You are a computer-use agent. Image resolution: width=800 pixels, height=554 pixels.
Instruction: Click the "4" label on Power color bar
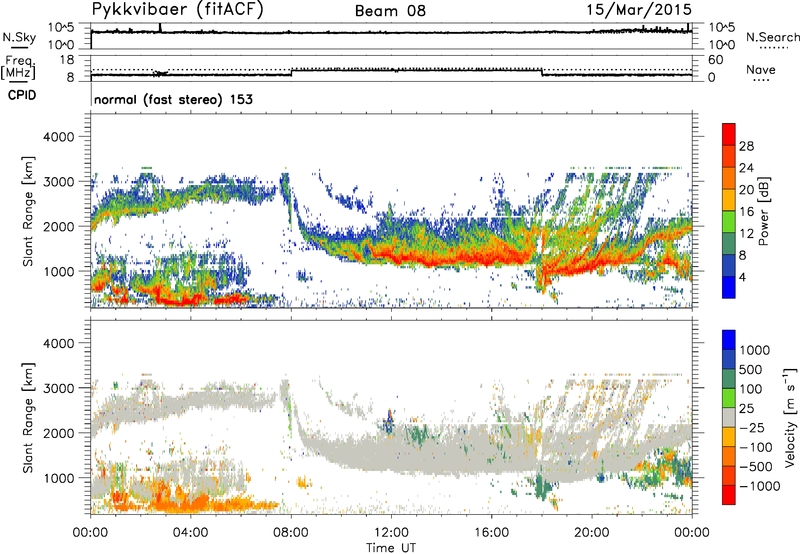[742, 277]
